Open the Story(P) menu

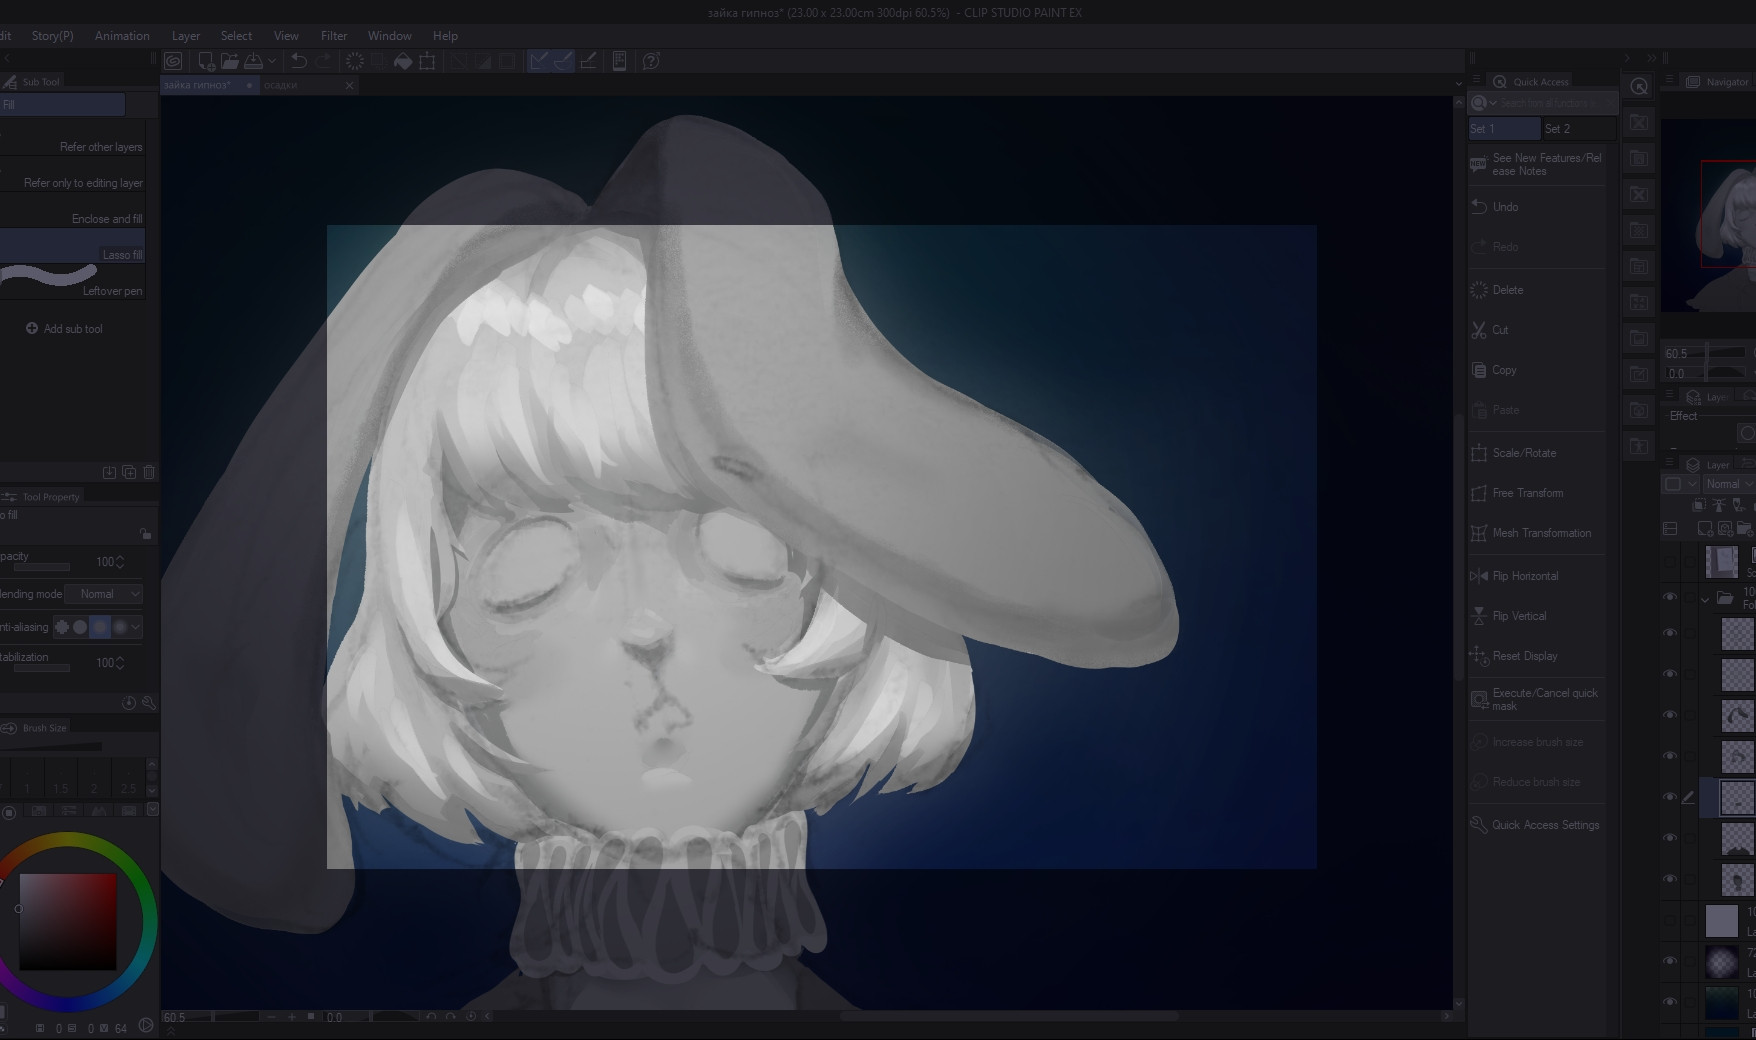click(x=52, y=35)
